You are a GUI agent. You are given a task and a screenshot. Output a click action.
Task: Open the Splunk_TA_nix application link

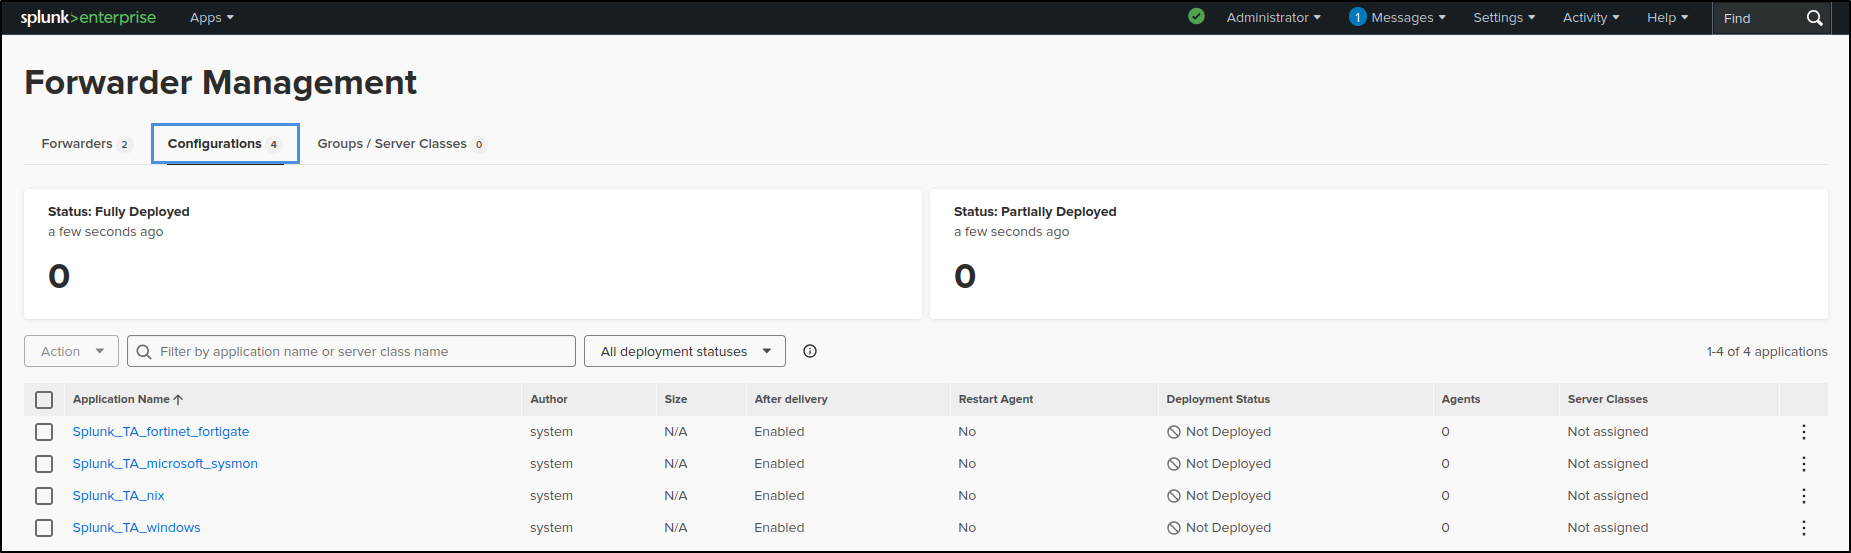(118, 496)
